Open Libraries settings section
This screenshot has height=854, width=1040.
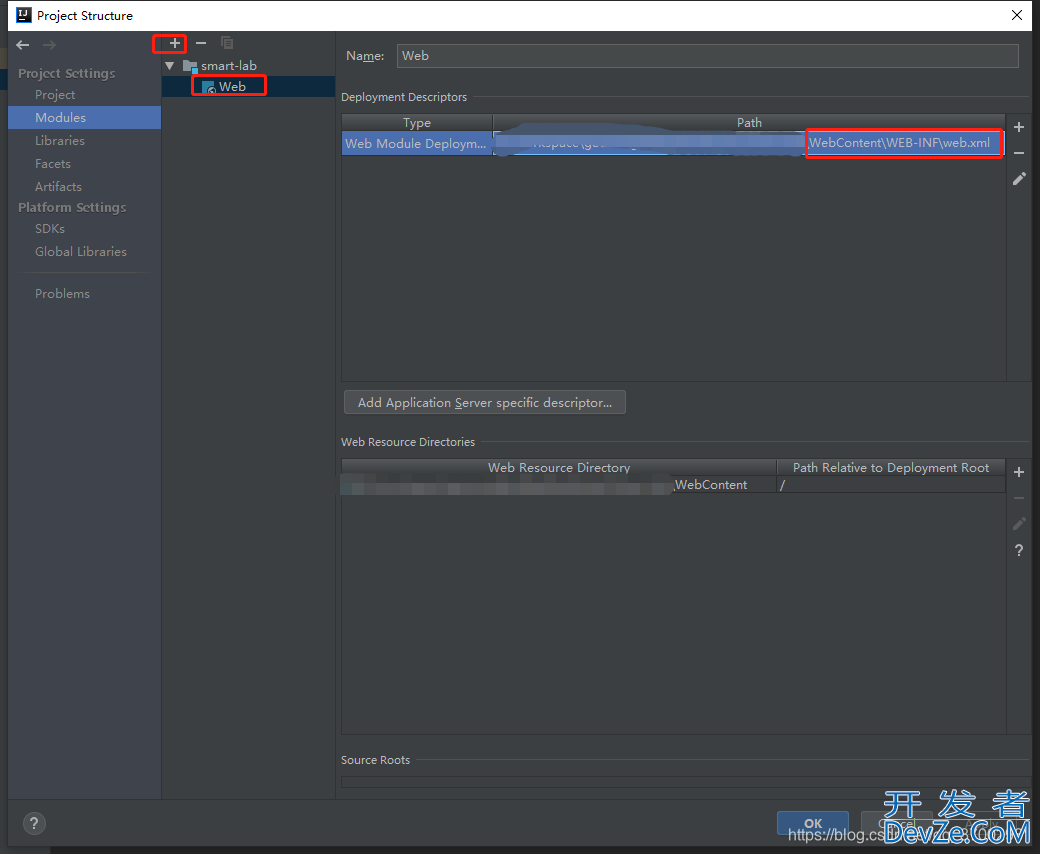(x=60, y=141)
